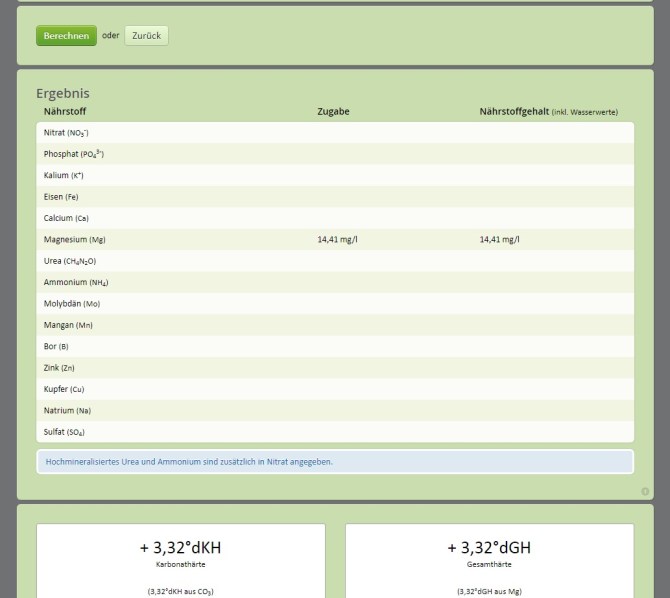Click the green Berechnen button
The image size is (670, 598).
click(x=66, y=36)
